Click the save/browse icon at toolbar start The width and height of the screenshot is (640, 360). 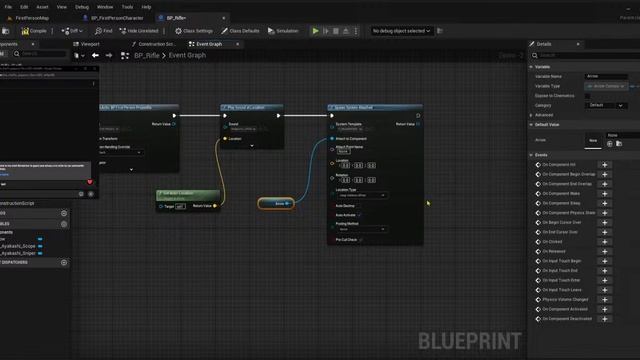pyautogui.click(x=6, y=31)
